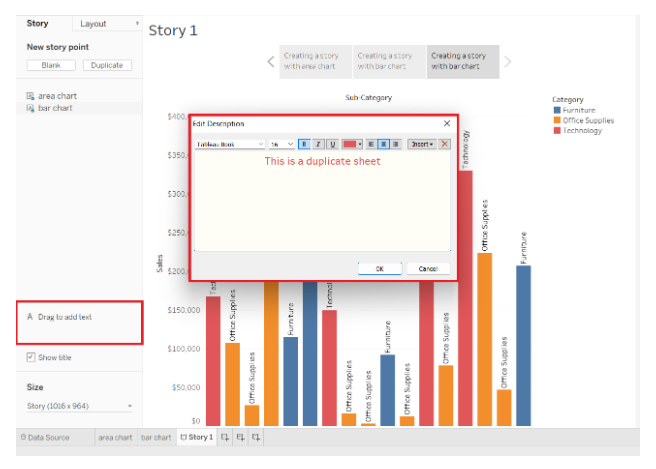This screenshot has height=469, width=656.
Task: Center-align the description text
Action: [384, 144]
